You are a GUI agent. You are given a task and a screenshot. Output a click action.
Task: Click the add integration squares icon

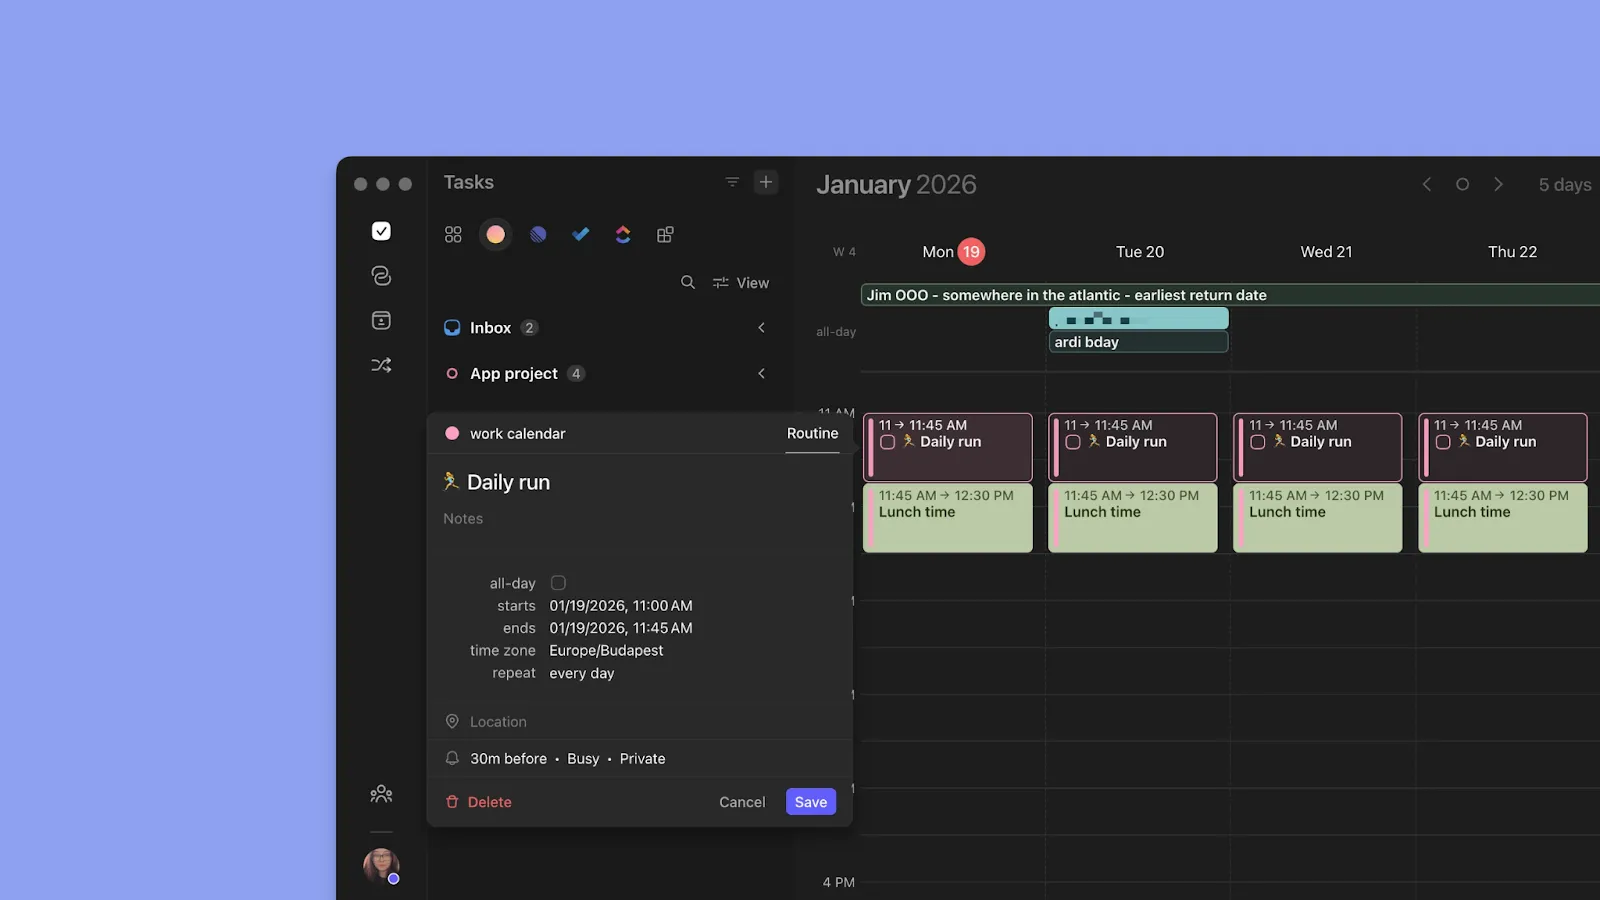(665, 234)
